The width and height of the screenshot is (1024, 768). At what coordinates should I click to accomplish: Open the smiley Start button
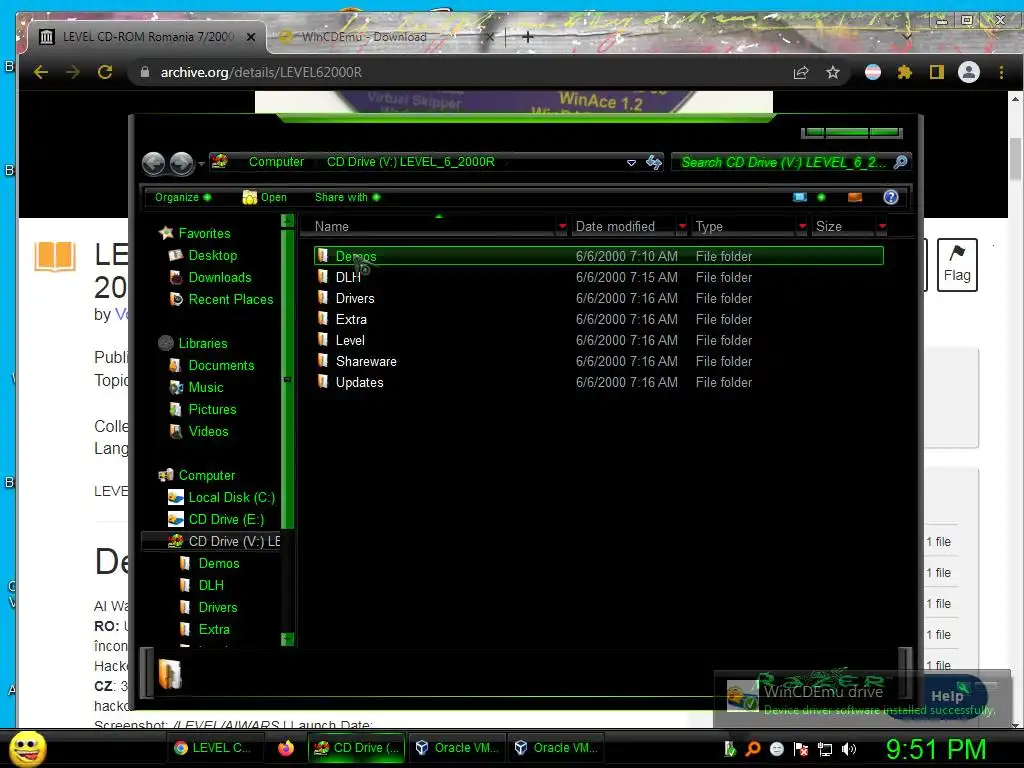[27, 748]
